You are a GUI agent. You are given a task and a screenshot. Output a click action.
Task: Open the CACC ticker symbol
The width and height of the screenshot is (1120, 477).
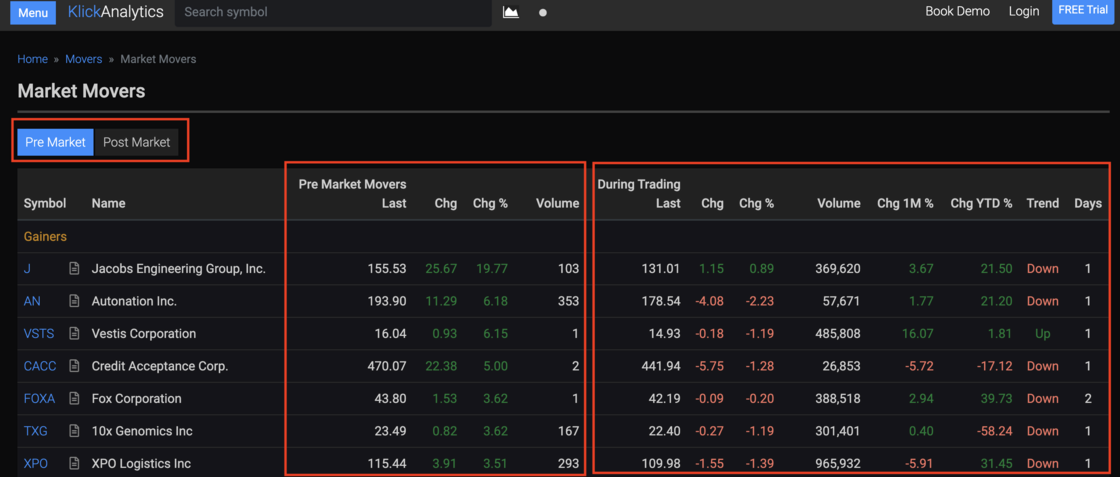coord(40,366)
